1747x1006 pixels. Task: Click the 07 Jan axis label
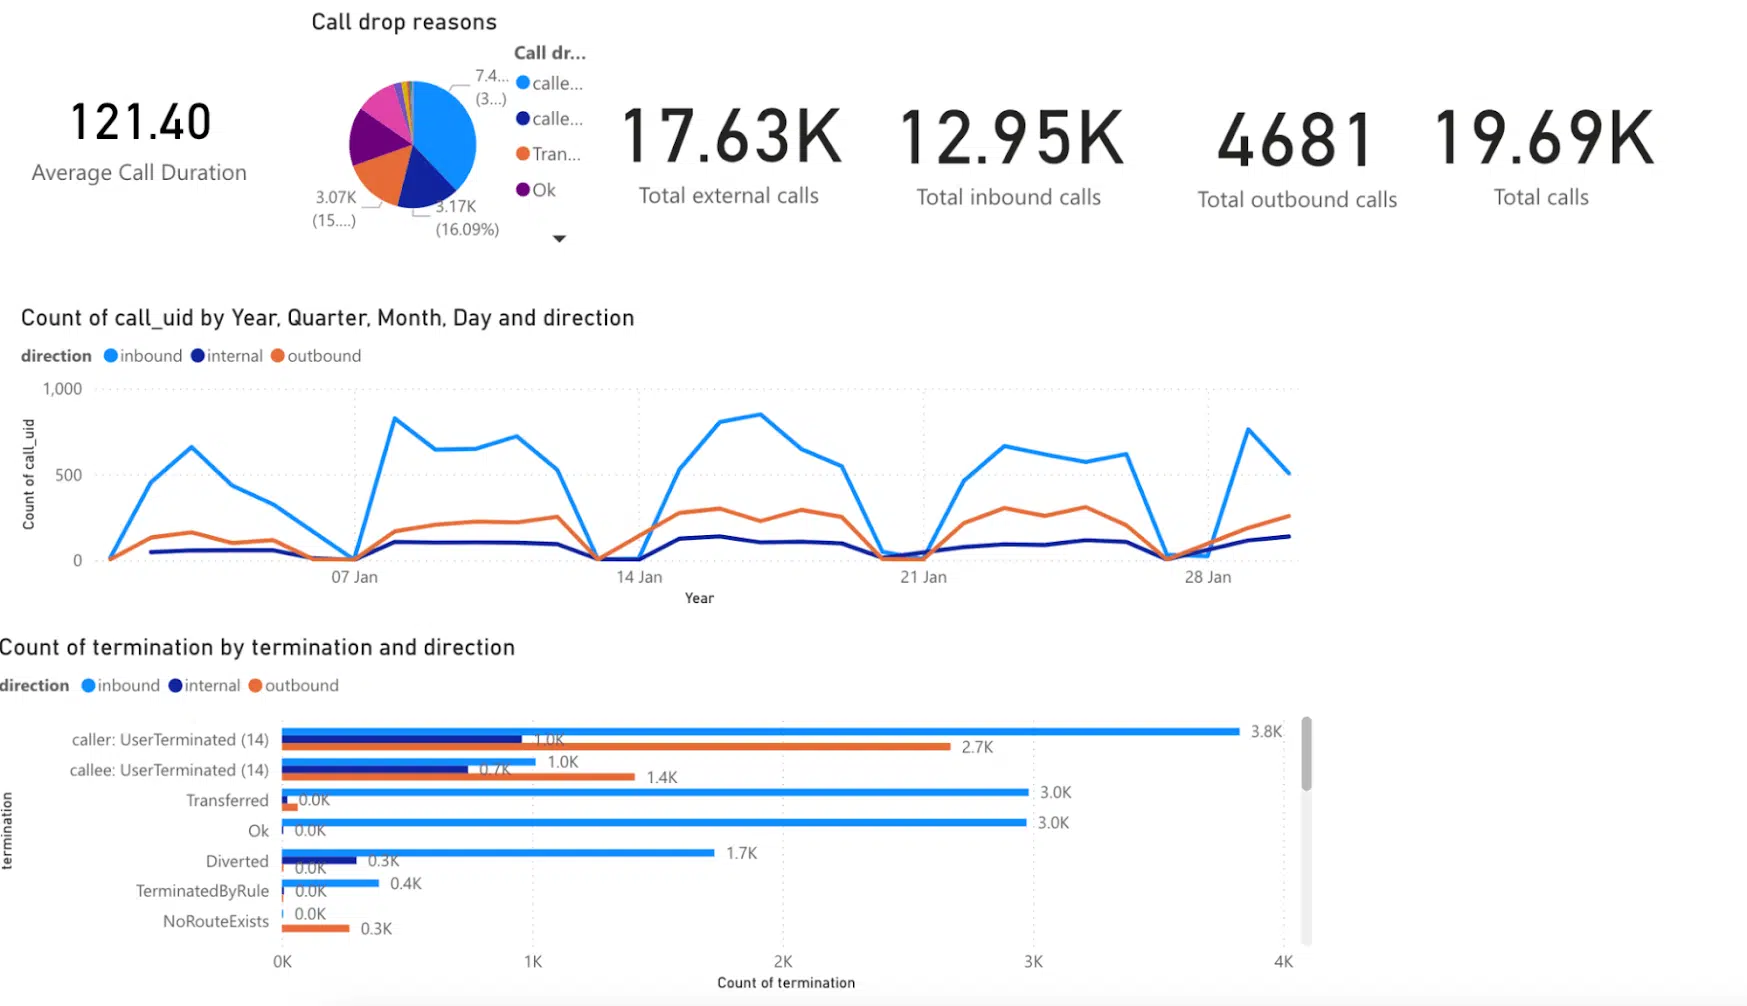[x=355, y=577]
